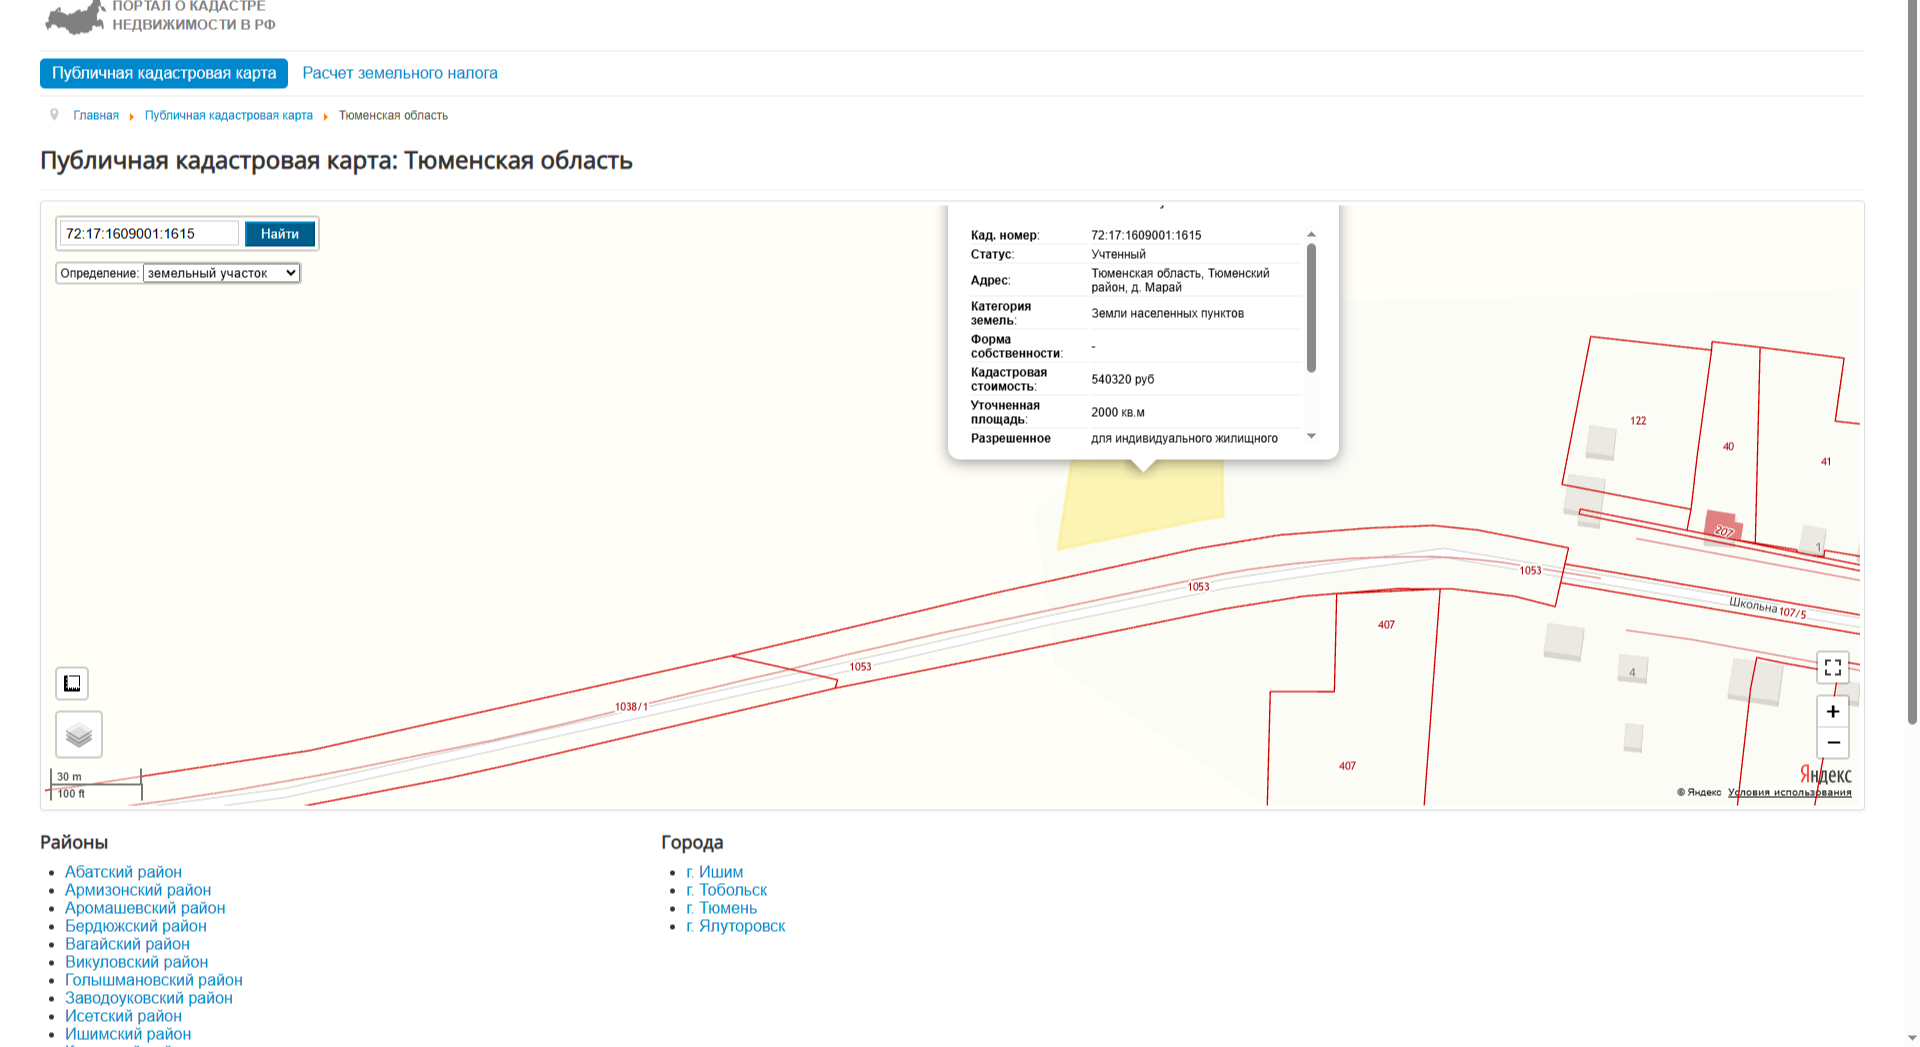
Task: Click the Yandex logo on the map
Action: [1825, 775]
